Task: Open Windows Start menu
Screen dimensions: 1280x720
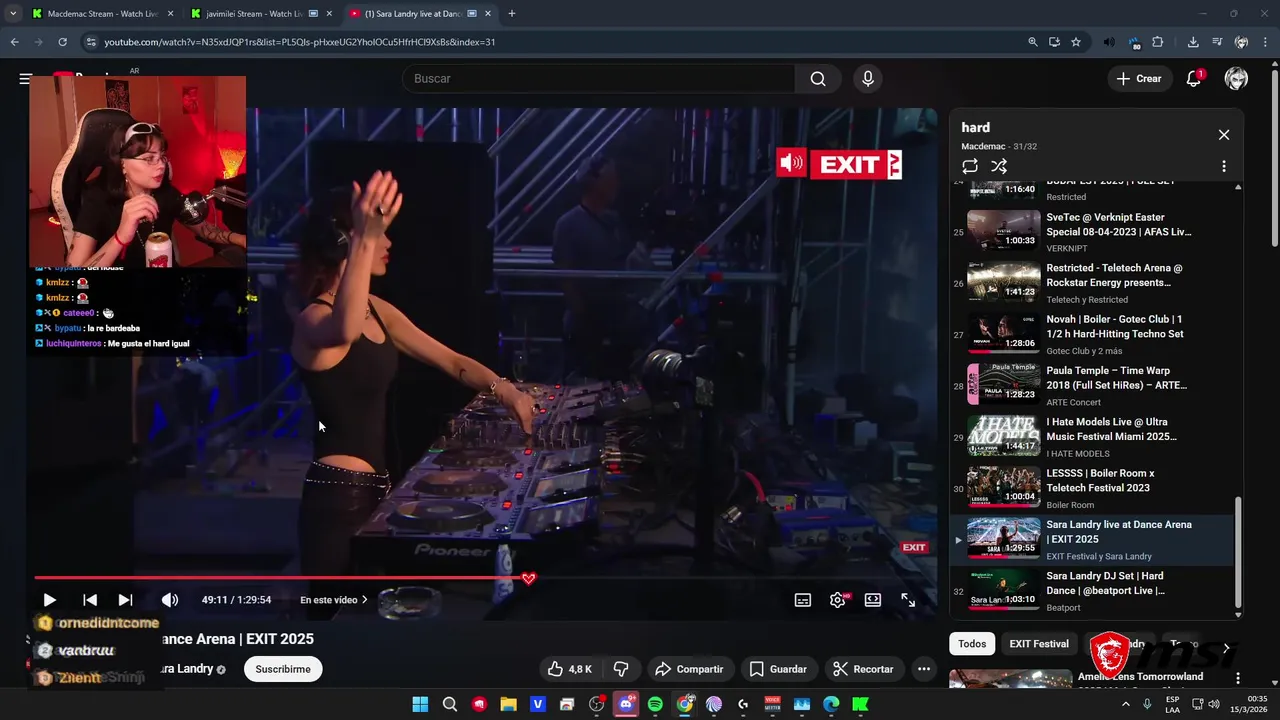Action: point(420,704)
